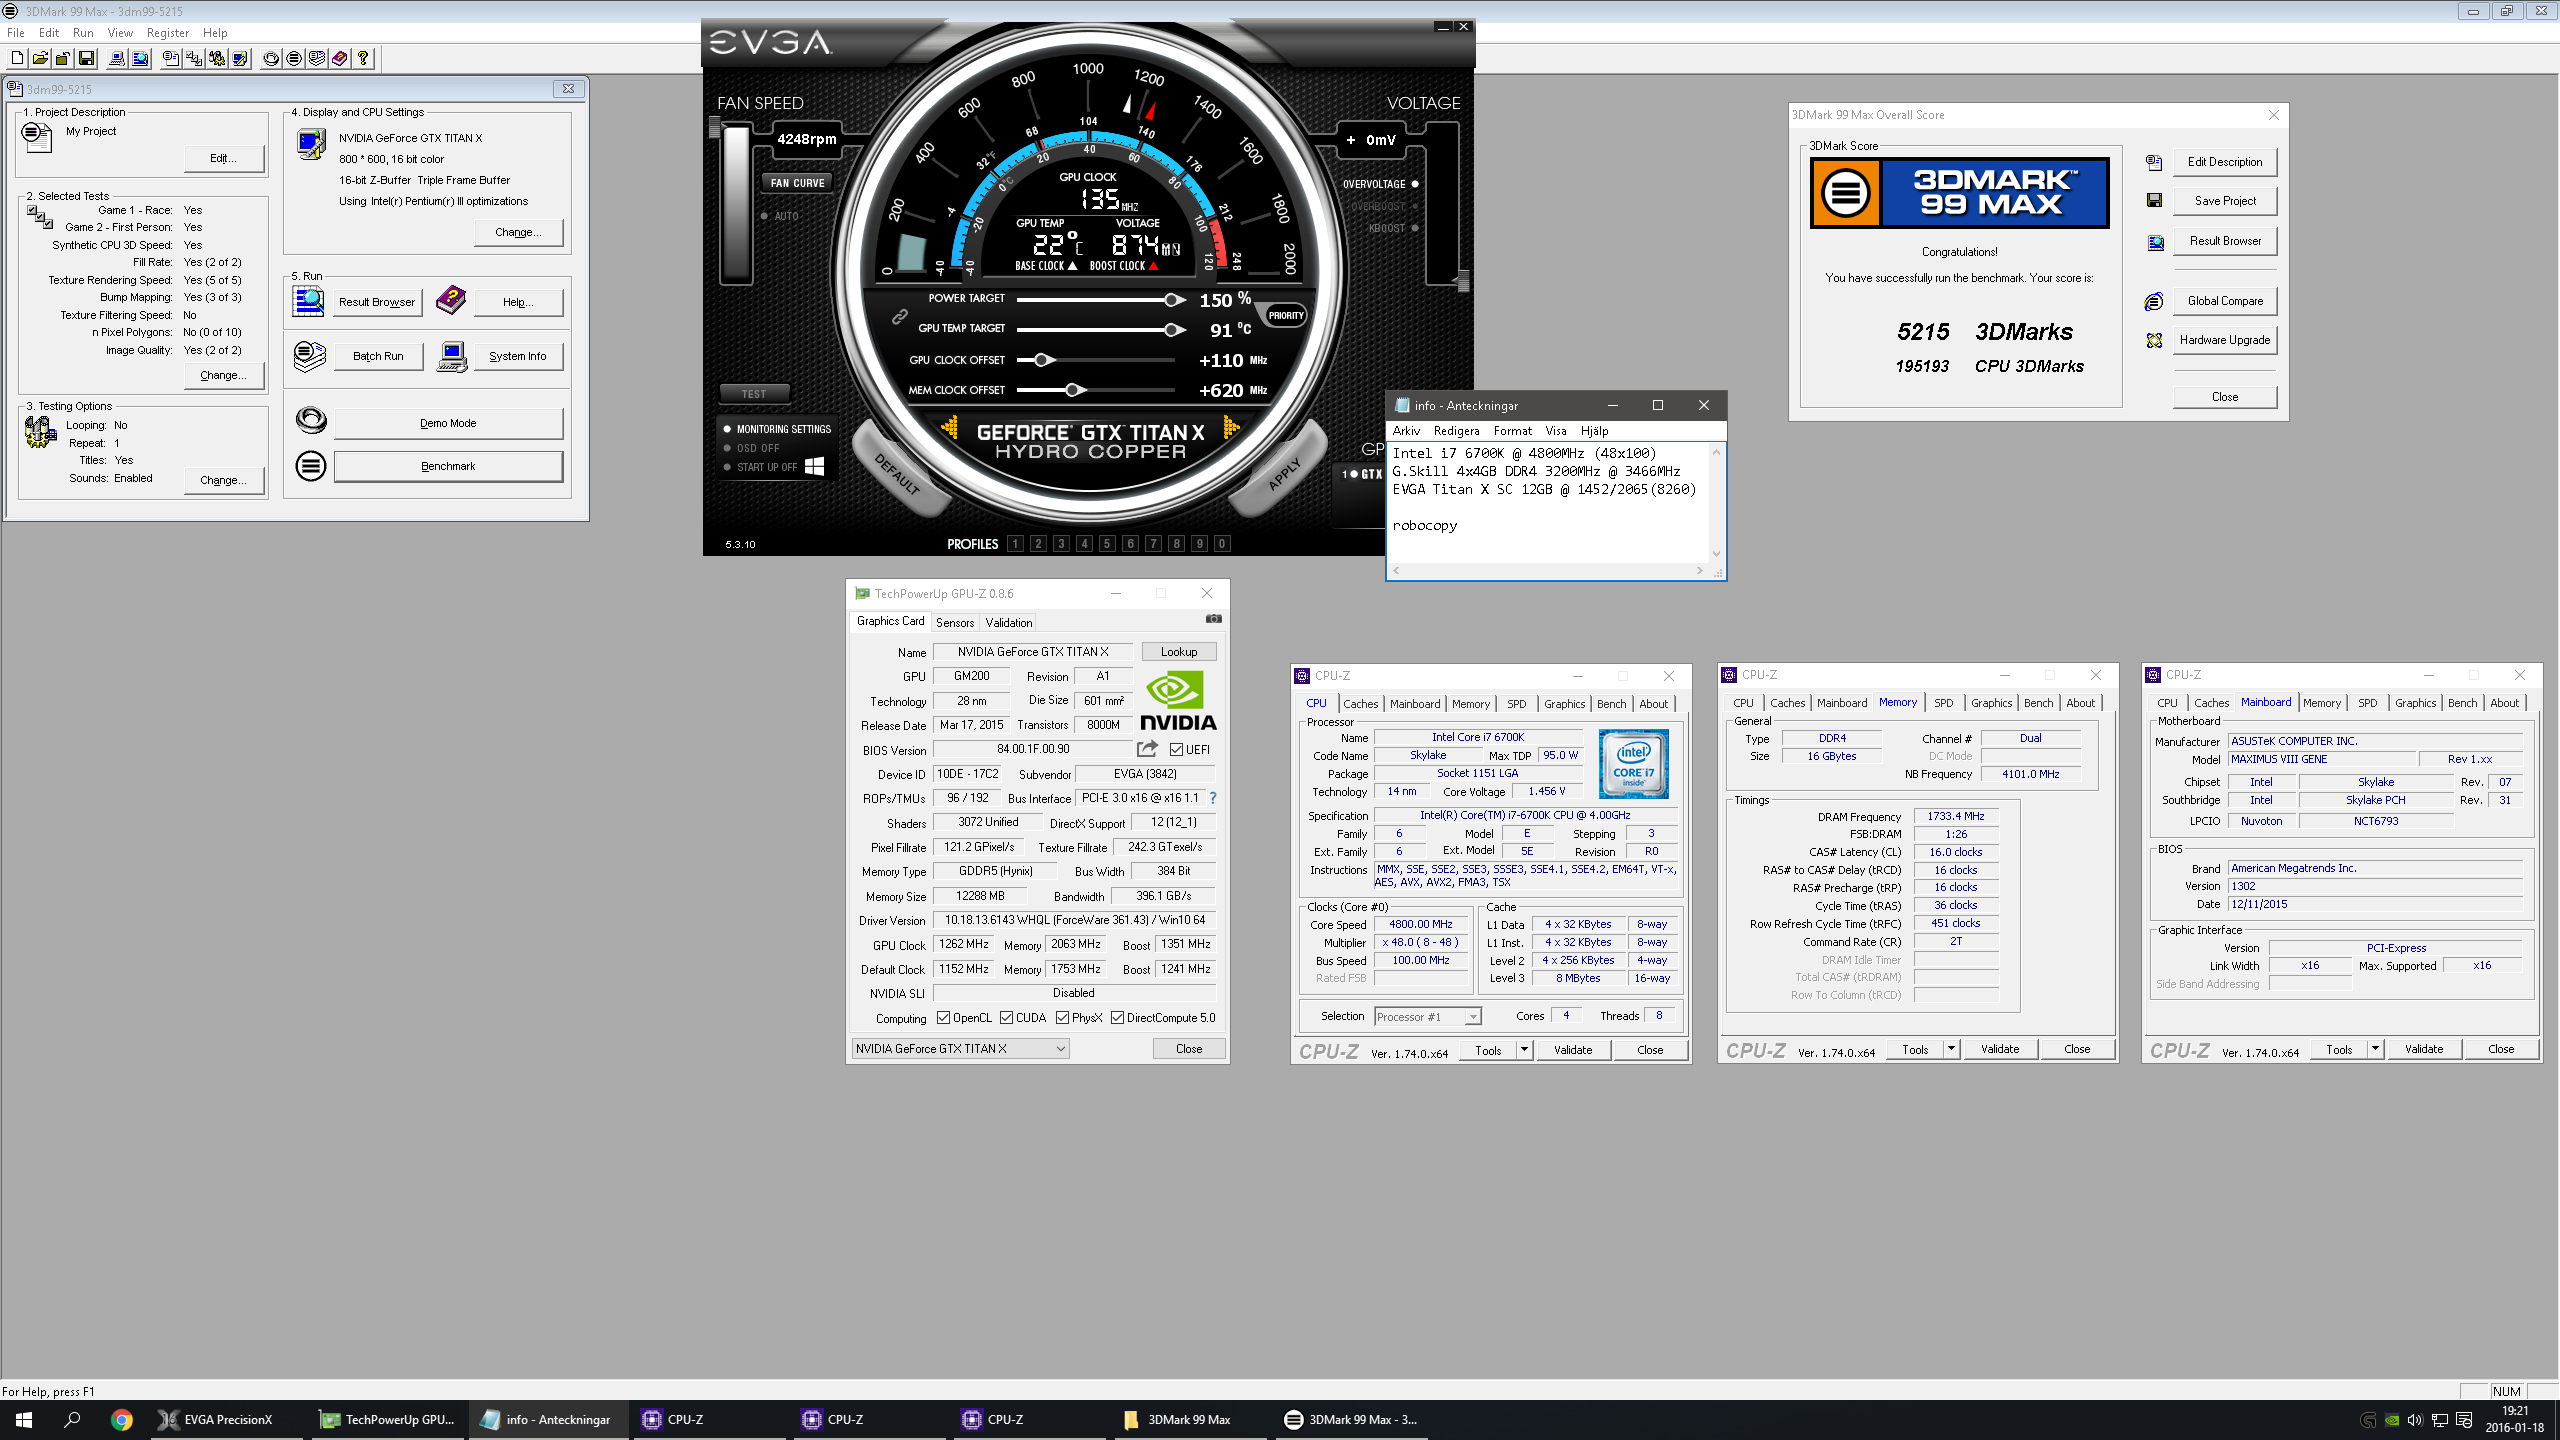
Task: Click the Notepad scroll right arrow
Action: point(1699,570)
